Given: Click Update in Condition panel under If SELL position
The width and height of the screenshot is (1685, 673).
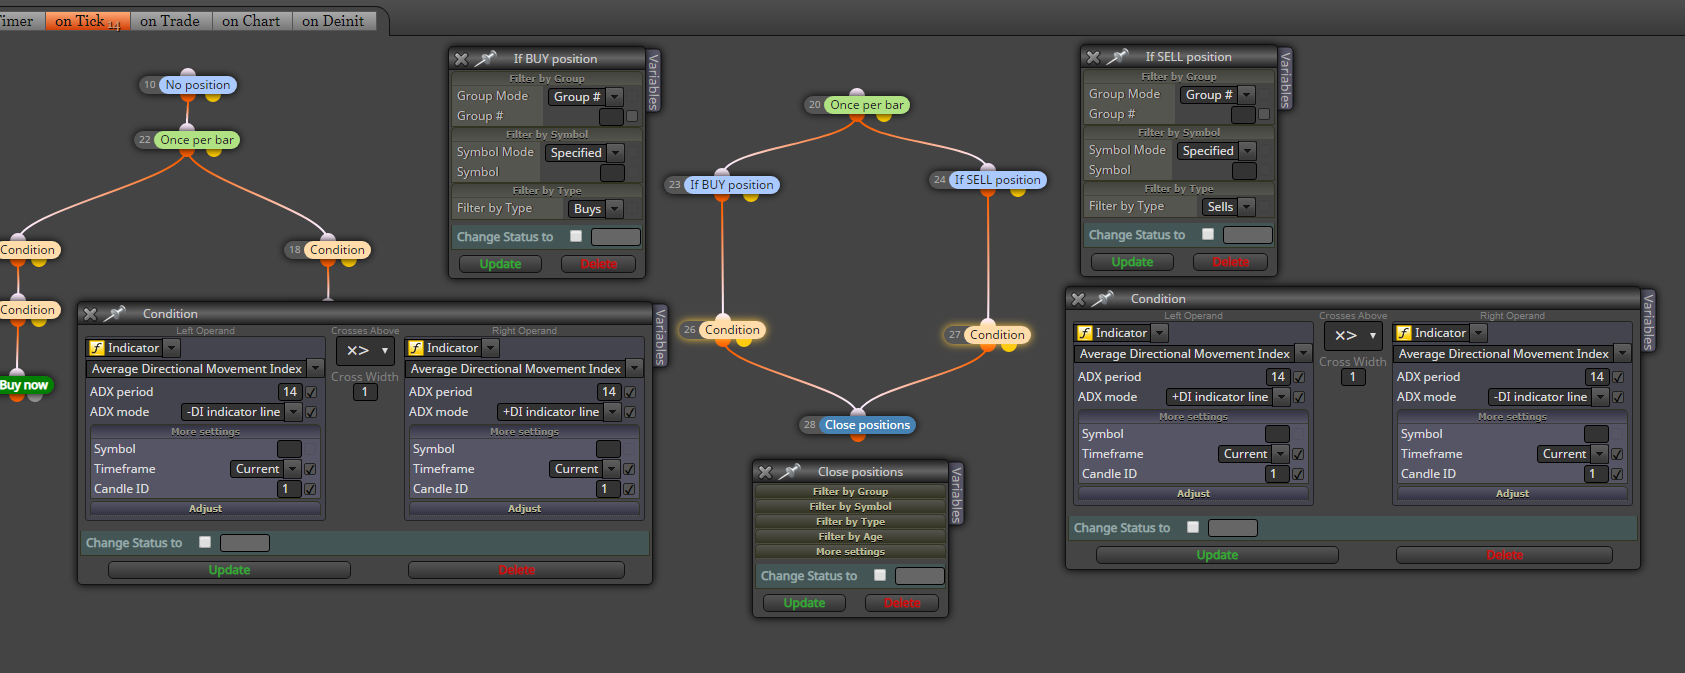Looking at the screenshot, I should [1217, 555].
